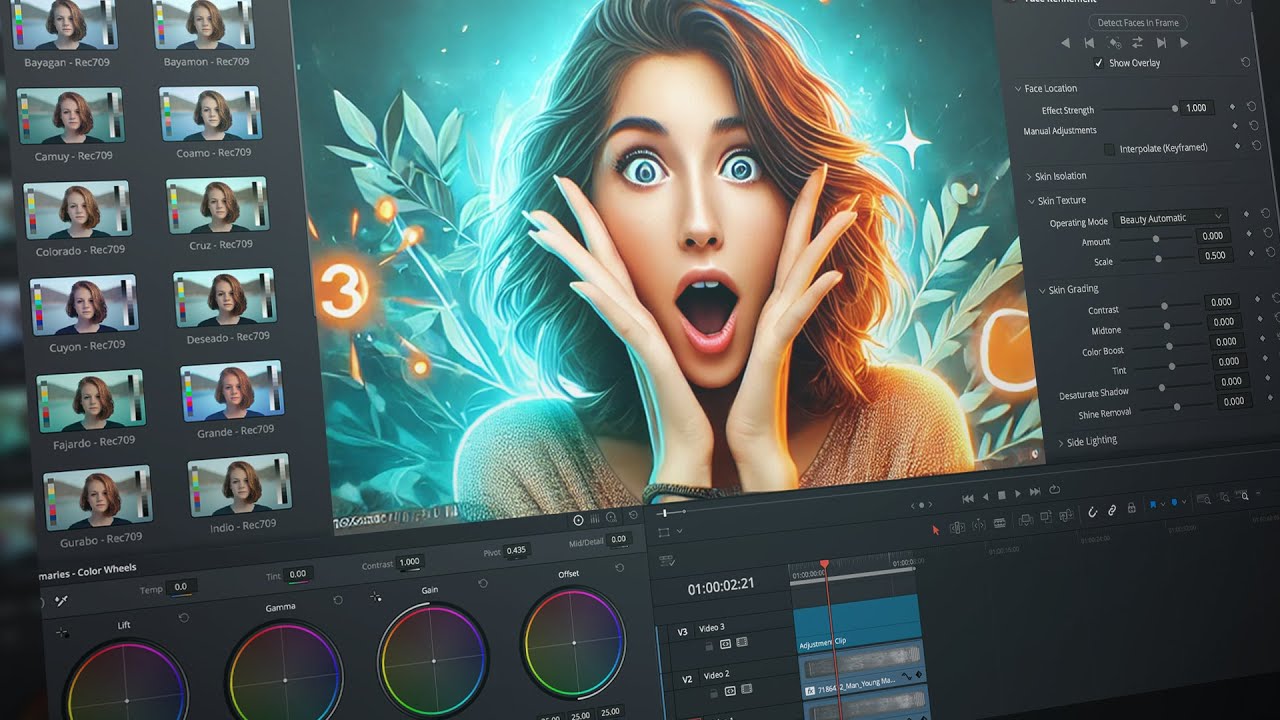
Task: Select the Blade Edit Mode tool
Action: [x=1000, y=523]
